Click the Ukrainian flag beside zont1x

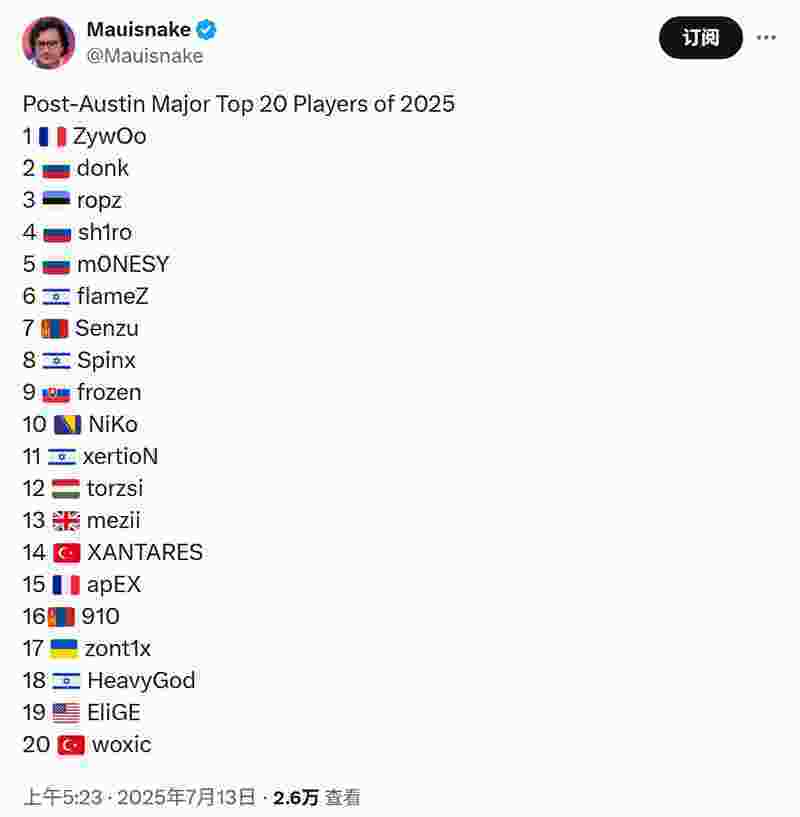pyautogui.click(x=64, y=649)
